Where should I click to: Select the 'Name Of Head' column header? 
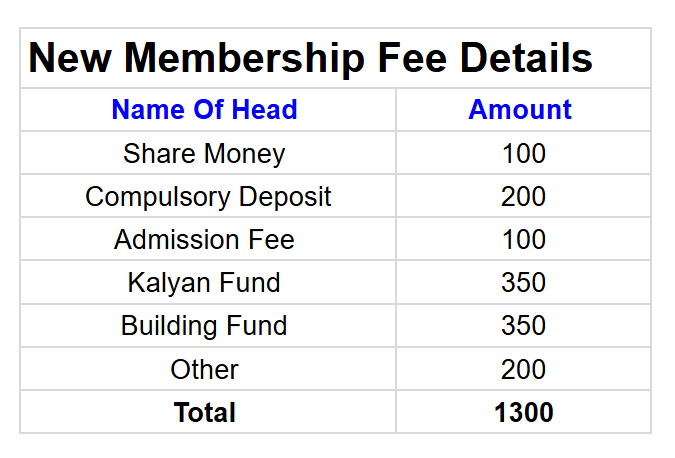pyautogui.click(x=204, y=110)
